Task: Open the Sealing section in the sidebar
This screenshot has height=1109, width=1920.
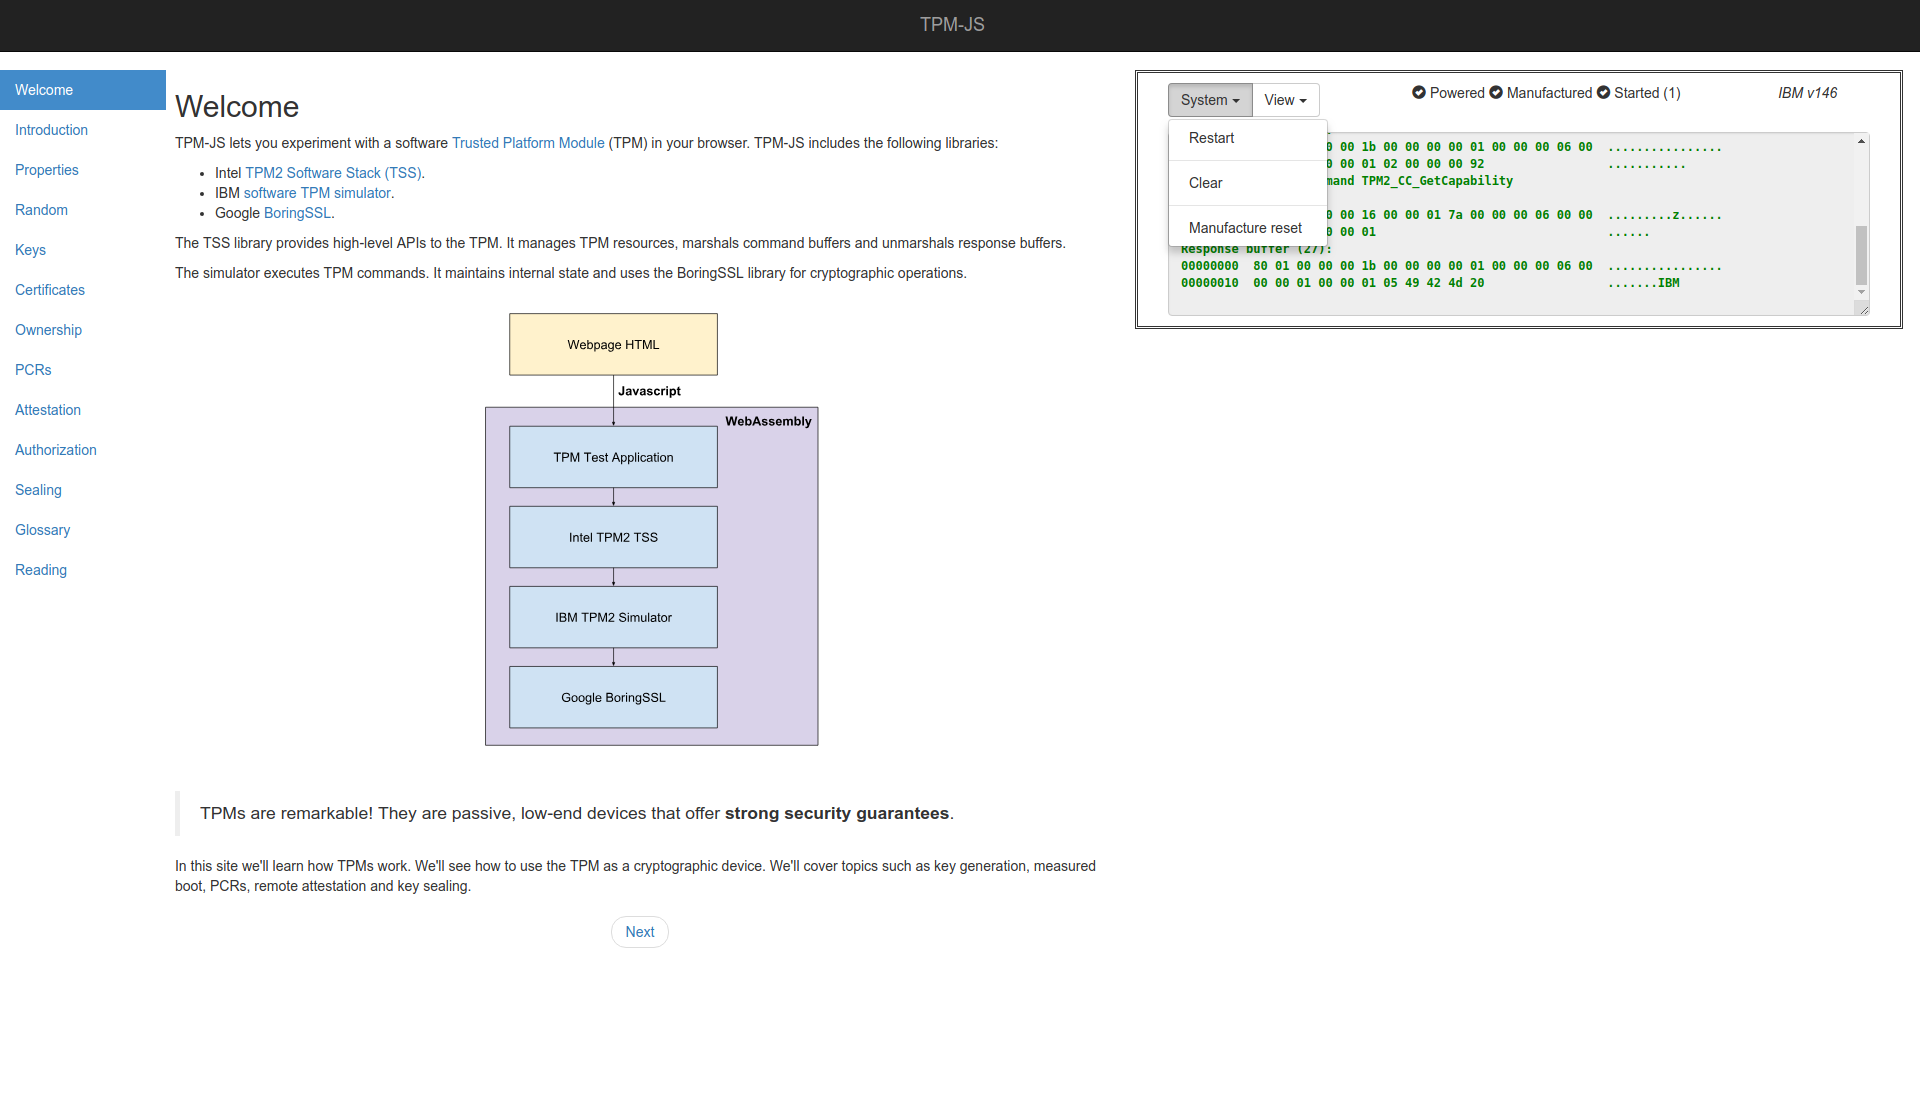Action: [38, 490]
